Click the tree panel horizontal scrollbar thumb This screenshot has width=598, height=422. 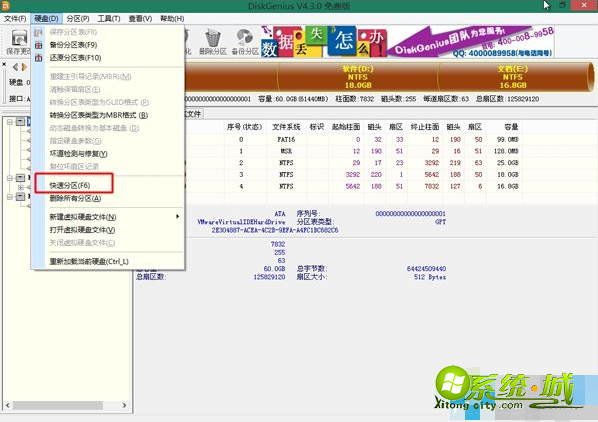[x=58, y=405]
